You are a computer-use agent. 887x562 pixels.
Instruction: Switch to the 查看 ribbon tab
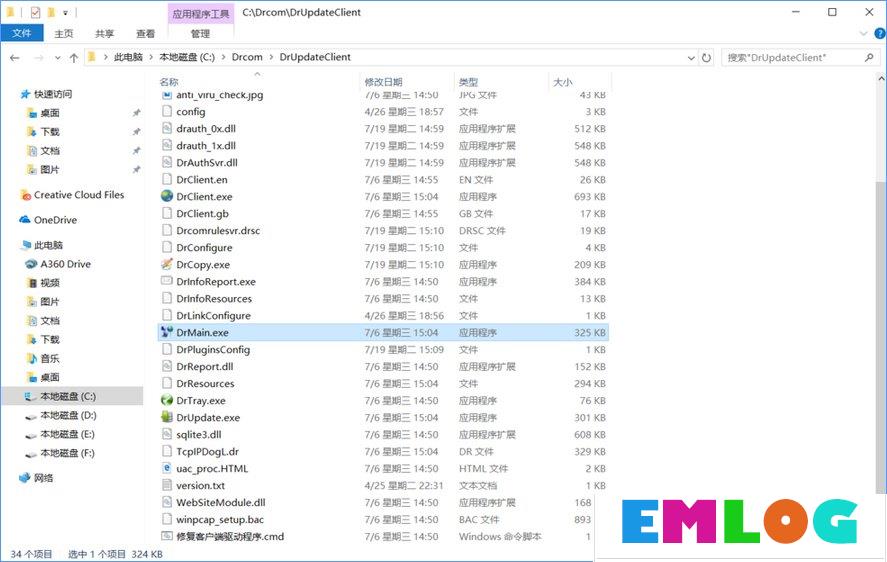[145, 34]
